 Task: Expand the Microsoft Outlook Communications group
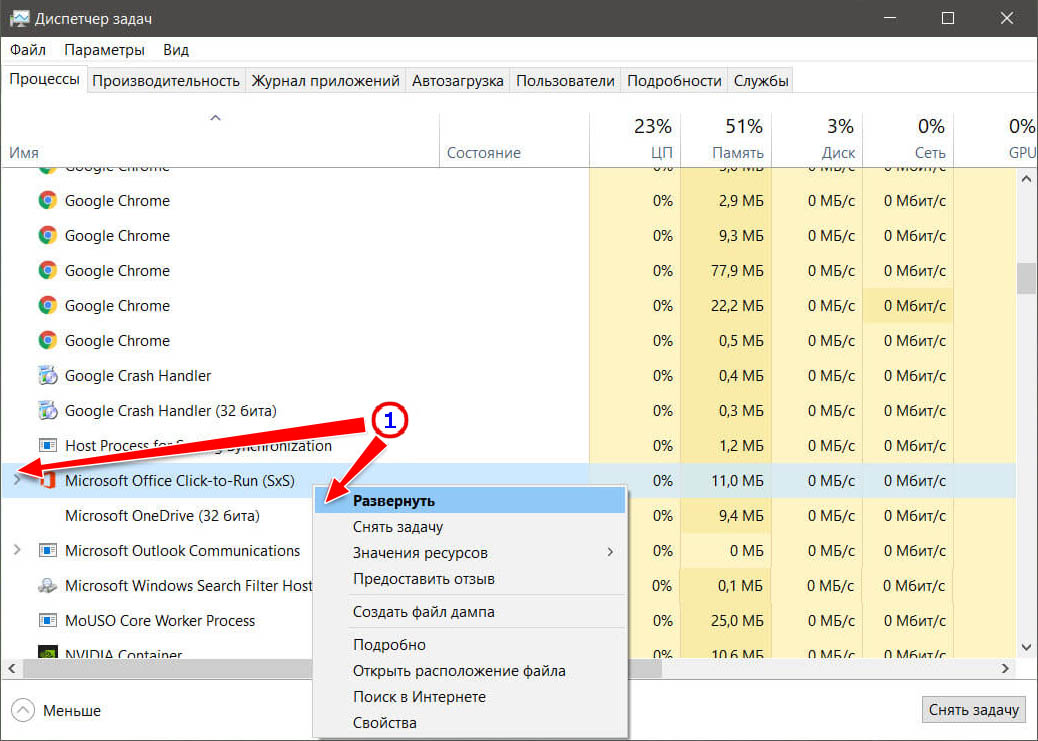coord(17,550)
